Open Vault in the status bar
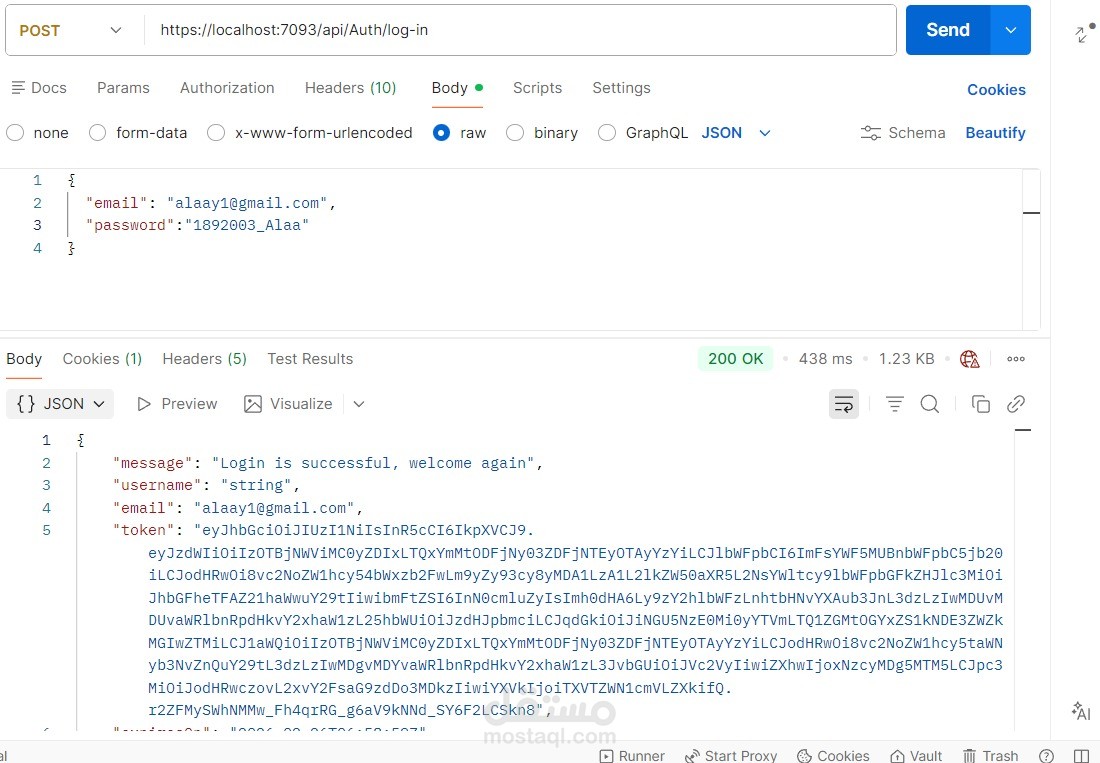 [x=916, y=755]
